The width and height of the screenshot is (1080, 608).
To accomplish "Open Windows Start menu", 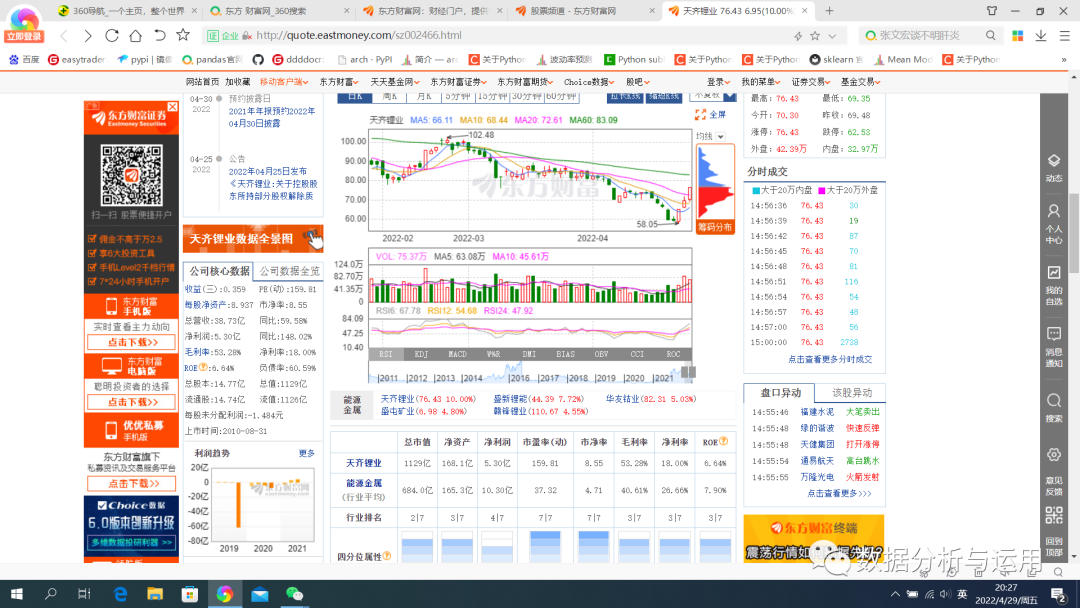I will pos(17,594).
